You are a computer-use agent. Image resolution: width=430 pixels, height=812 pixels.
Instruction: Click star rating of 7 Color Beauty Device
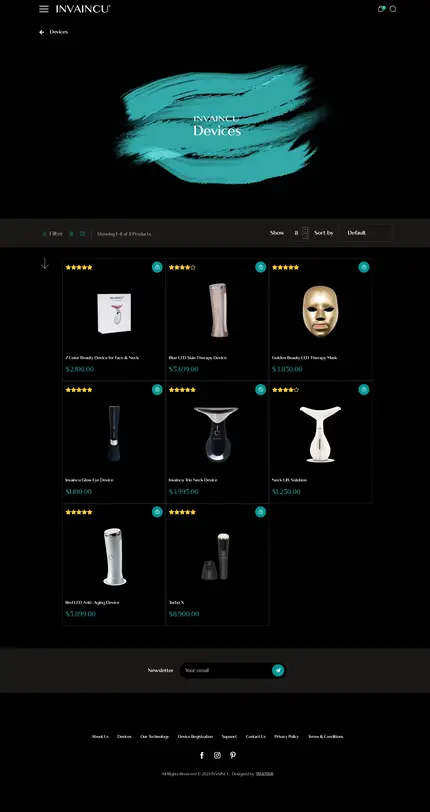(x=79, y=267)
